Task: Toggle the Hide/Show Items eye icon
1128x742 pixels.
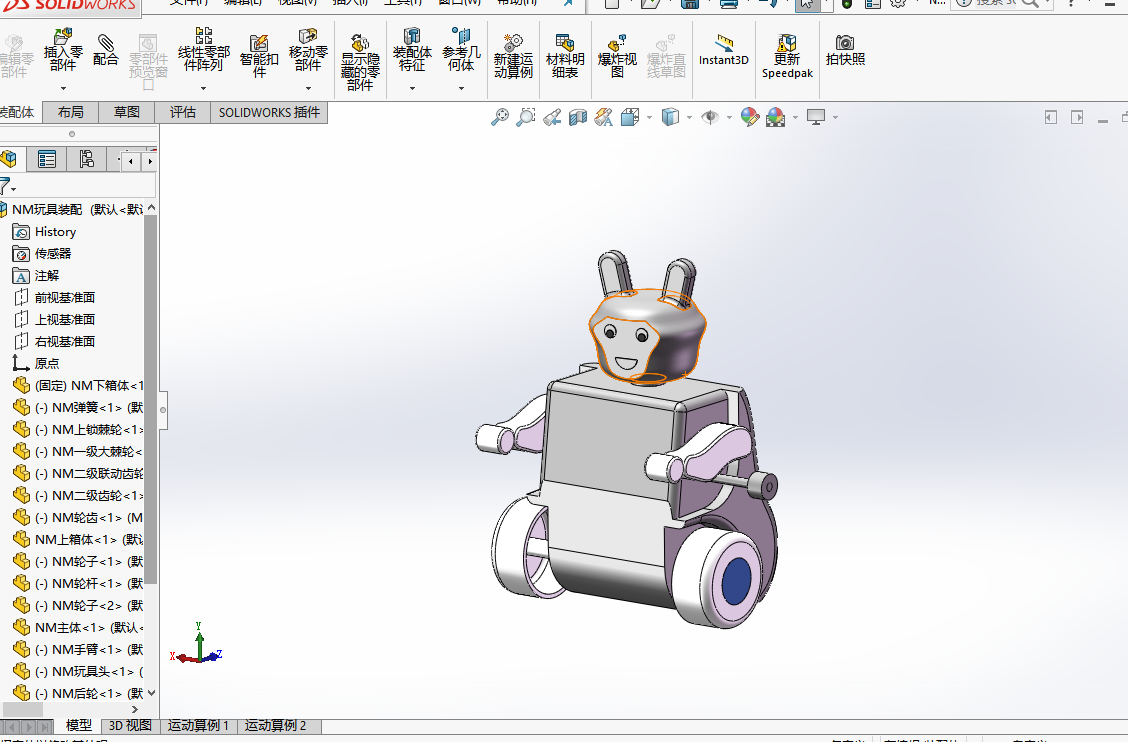Action: (x=710, y=117)
